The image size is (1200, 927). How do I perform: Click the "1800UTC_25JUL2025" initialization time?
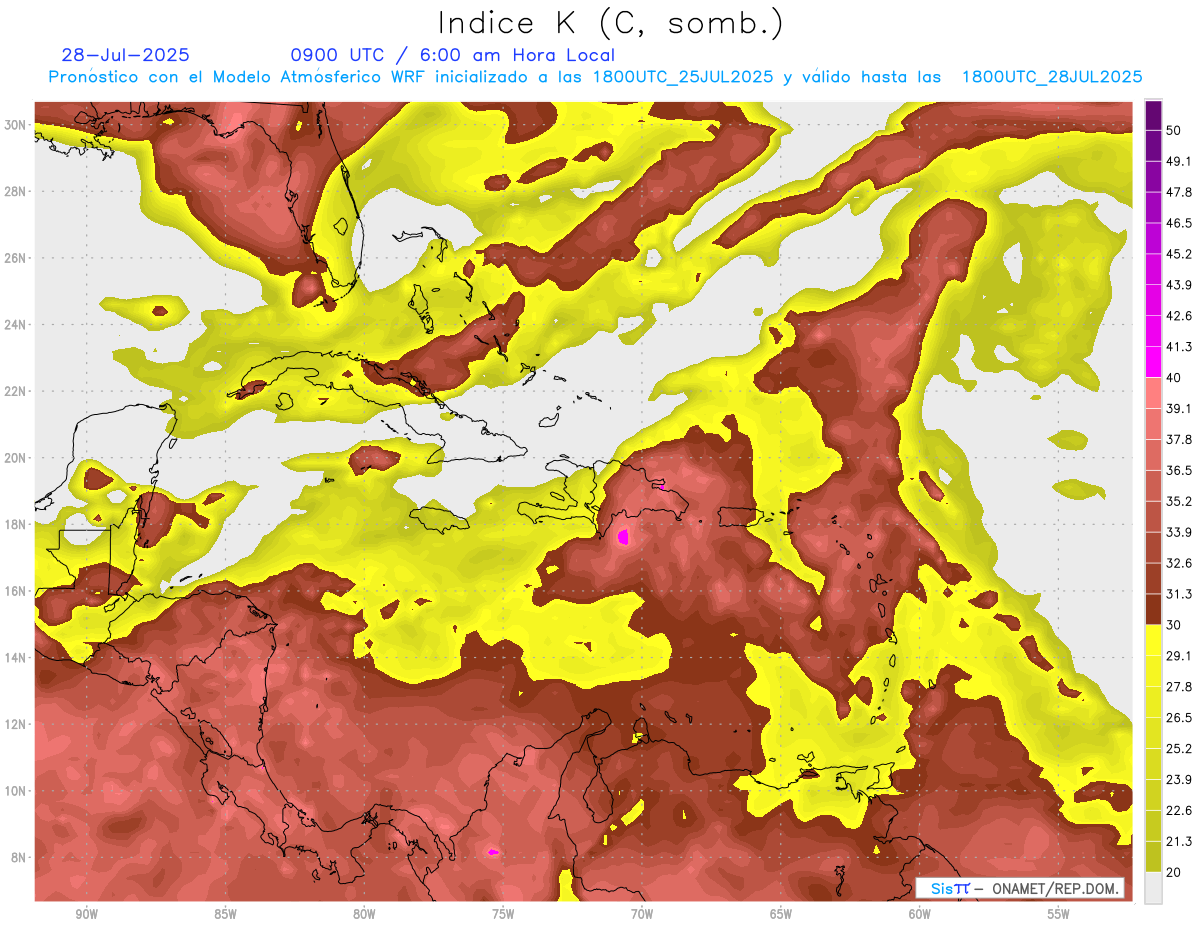point(683,77)
